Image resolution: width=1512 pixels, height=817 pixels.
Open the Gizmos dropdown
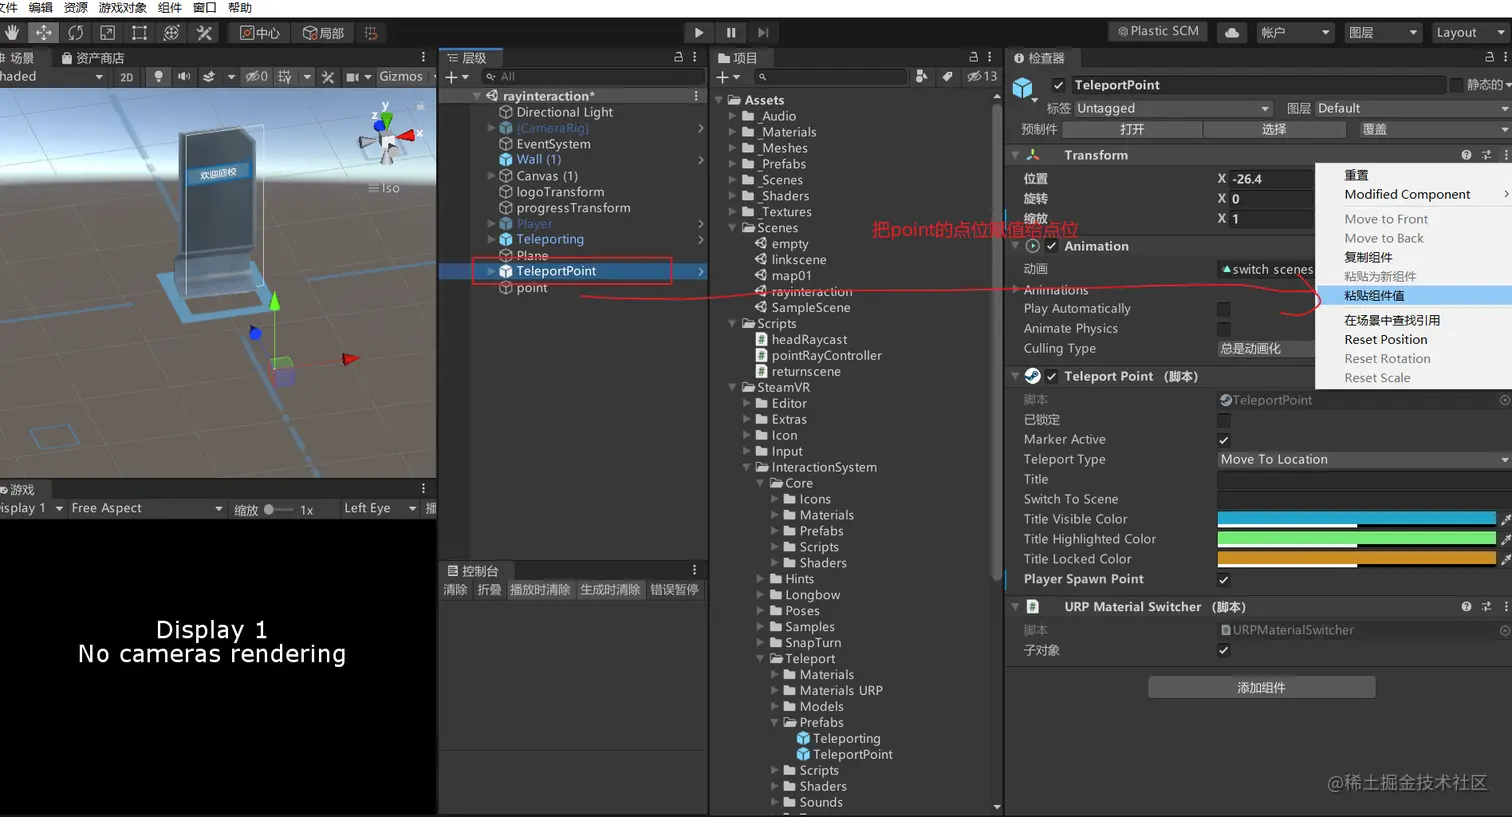tap(407, 77)
